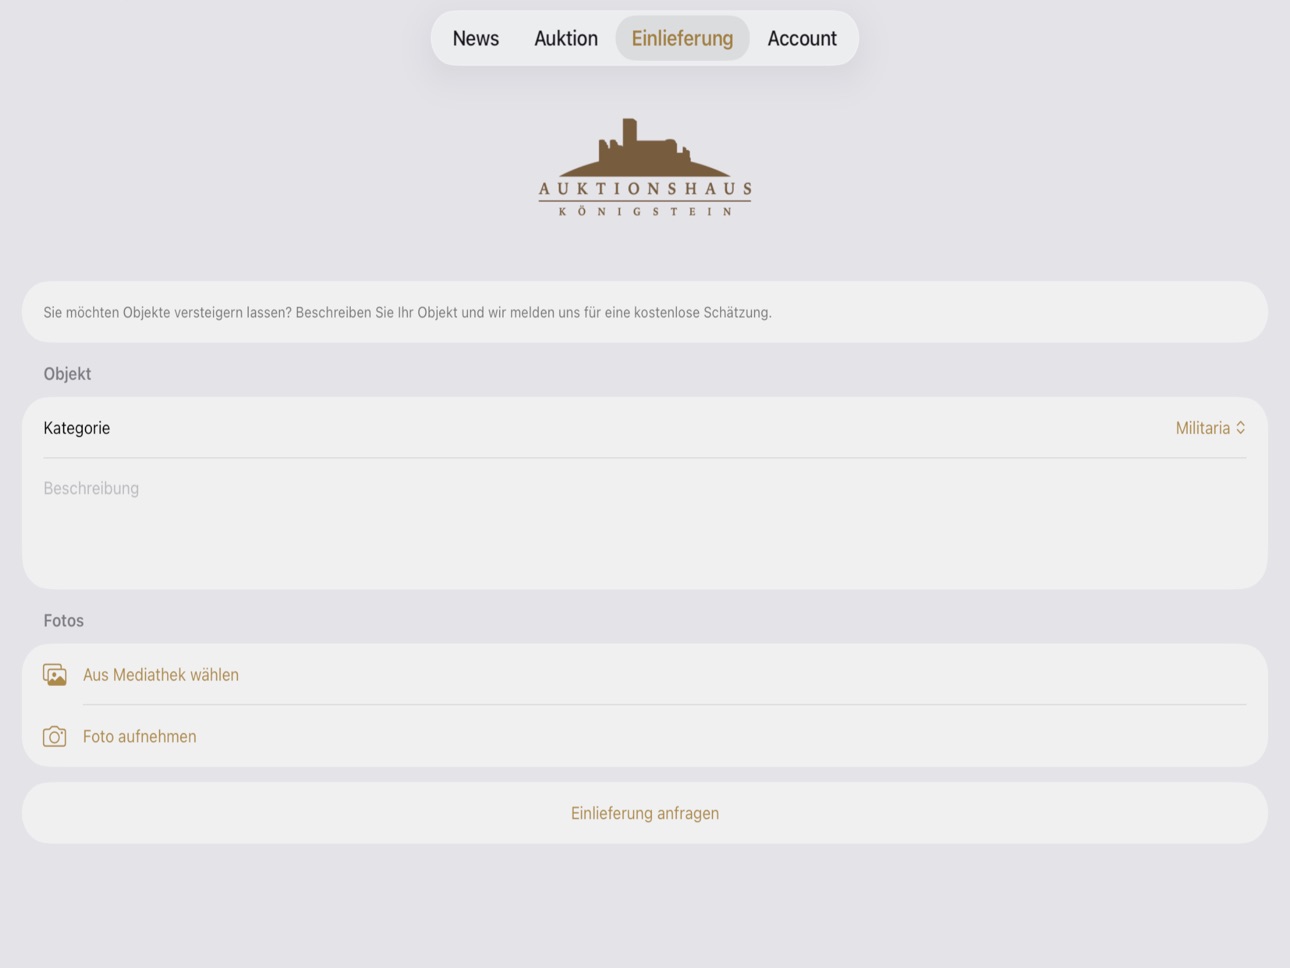The image size is (1290, 968).
Task: Click the Fotos section heading
Action: 64,621
